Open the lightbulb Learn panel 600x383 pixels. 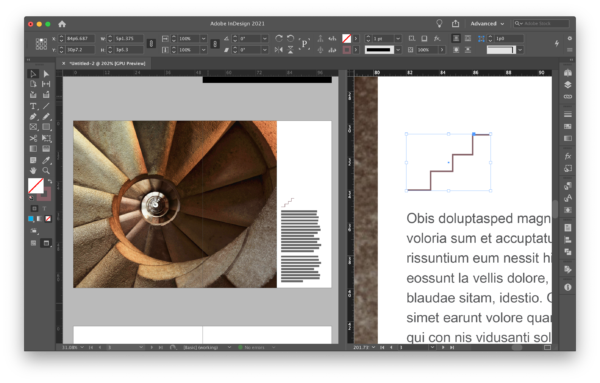click(439, 24)
